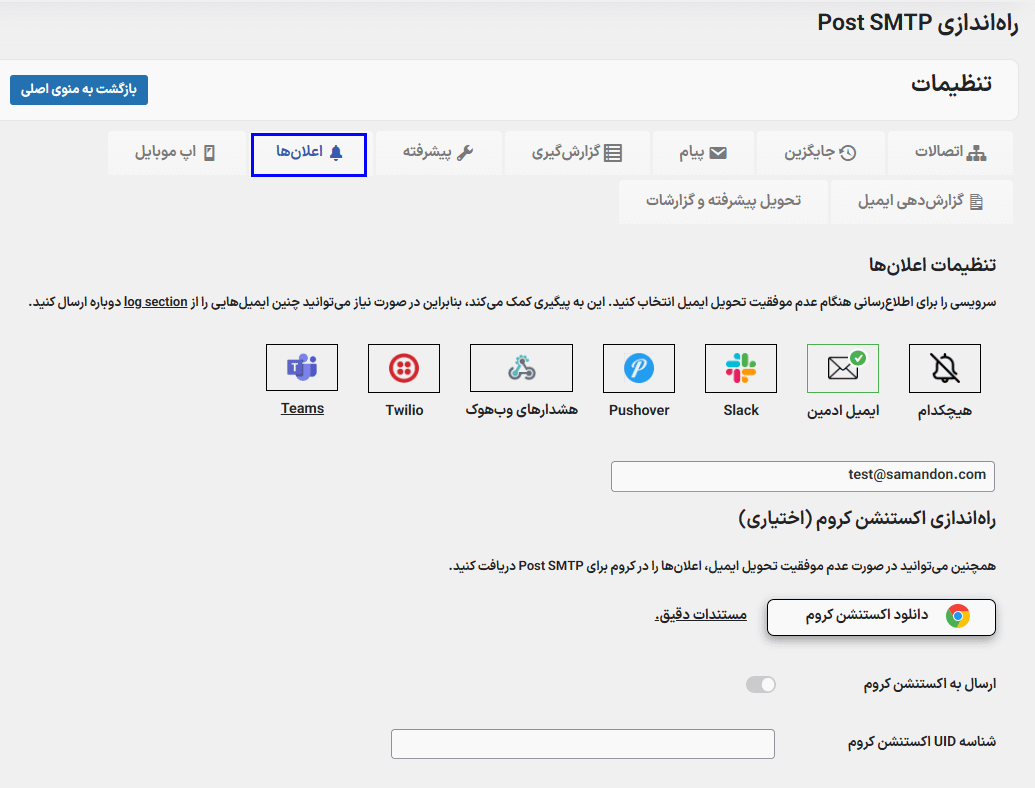
Task: Click the مستندات دقیق documentation link
Action: 702,614
